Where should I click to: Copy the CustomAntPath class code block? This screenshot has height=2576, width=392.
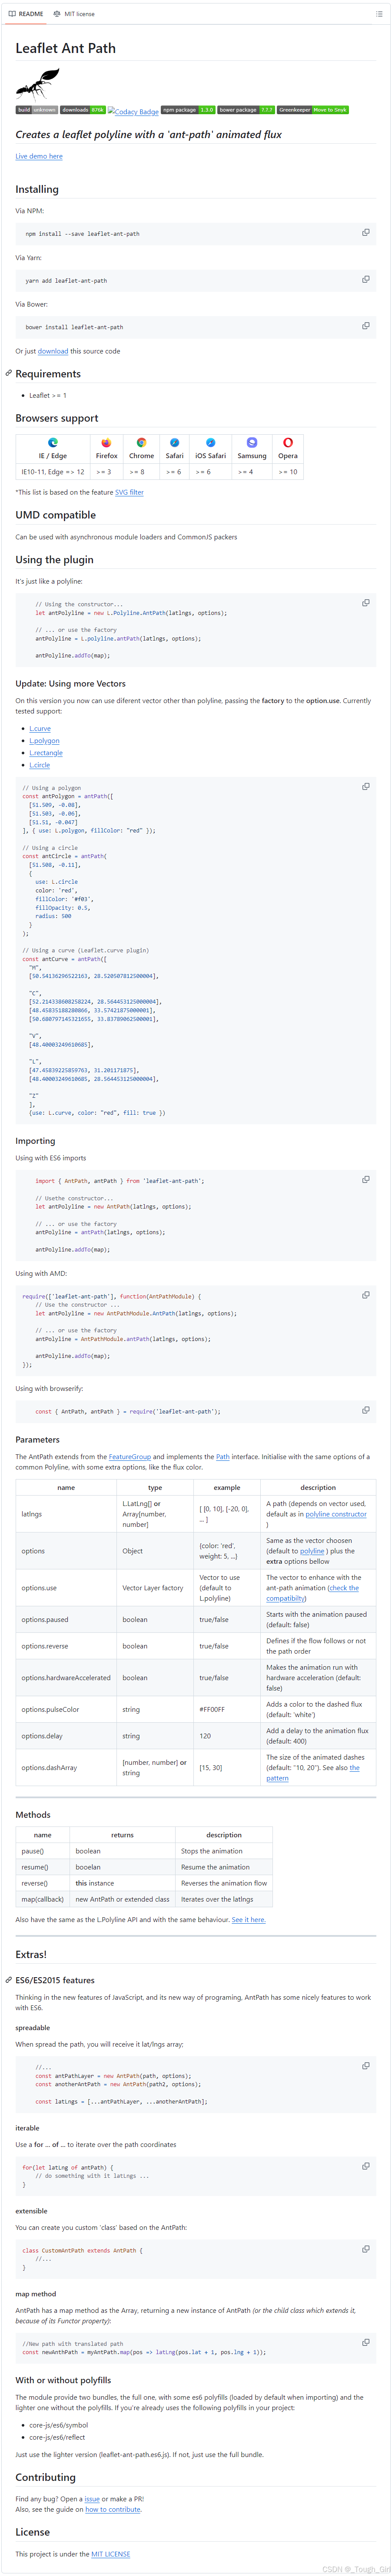tap(365, 2249)
